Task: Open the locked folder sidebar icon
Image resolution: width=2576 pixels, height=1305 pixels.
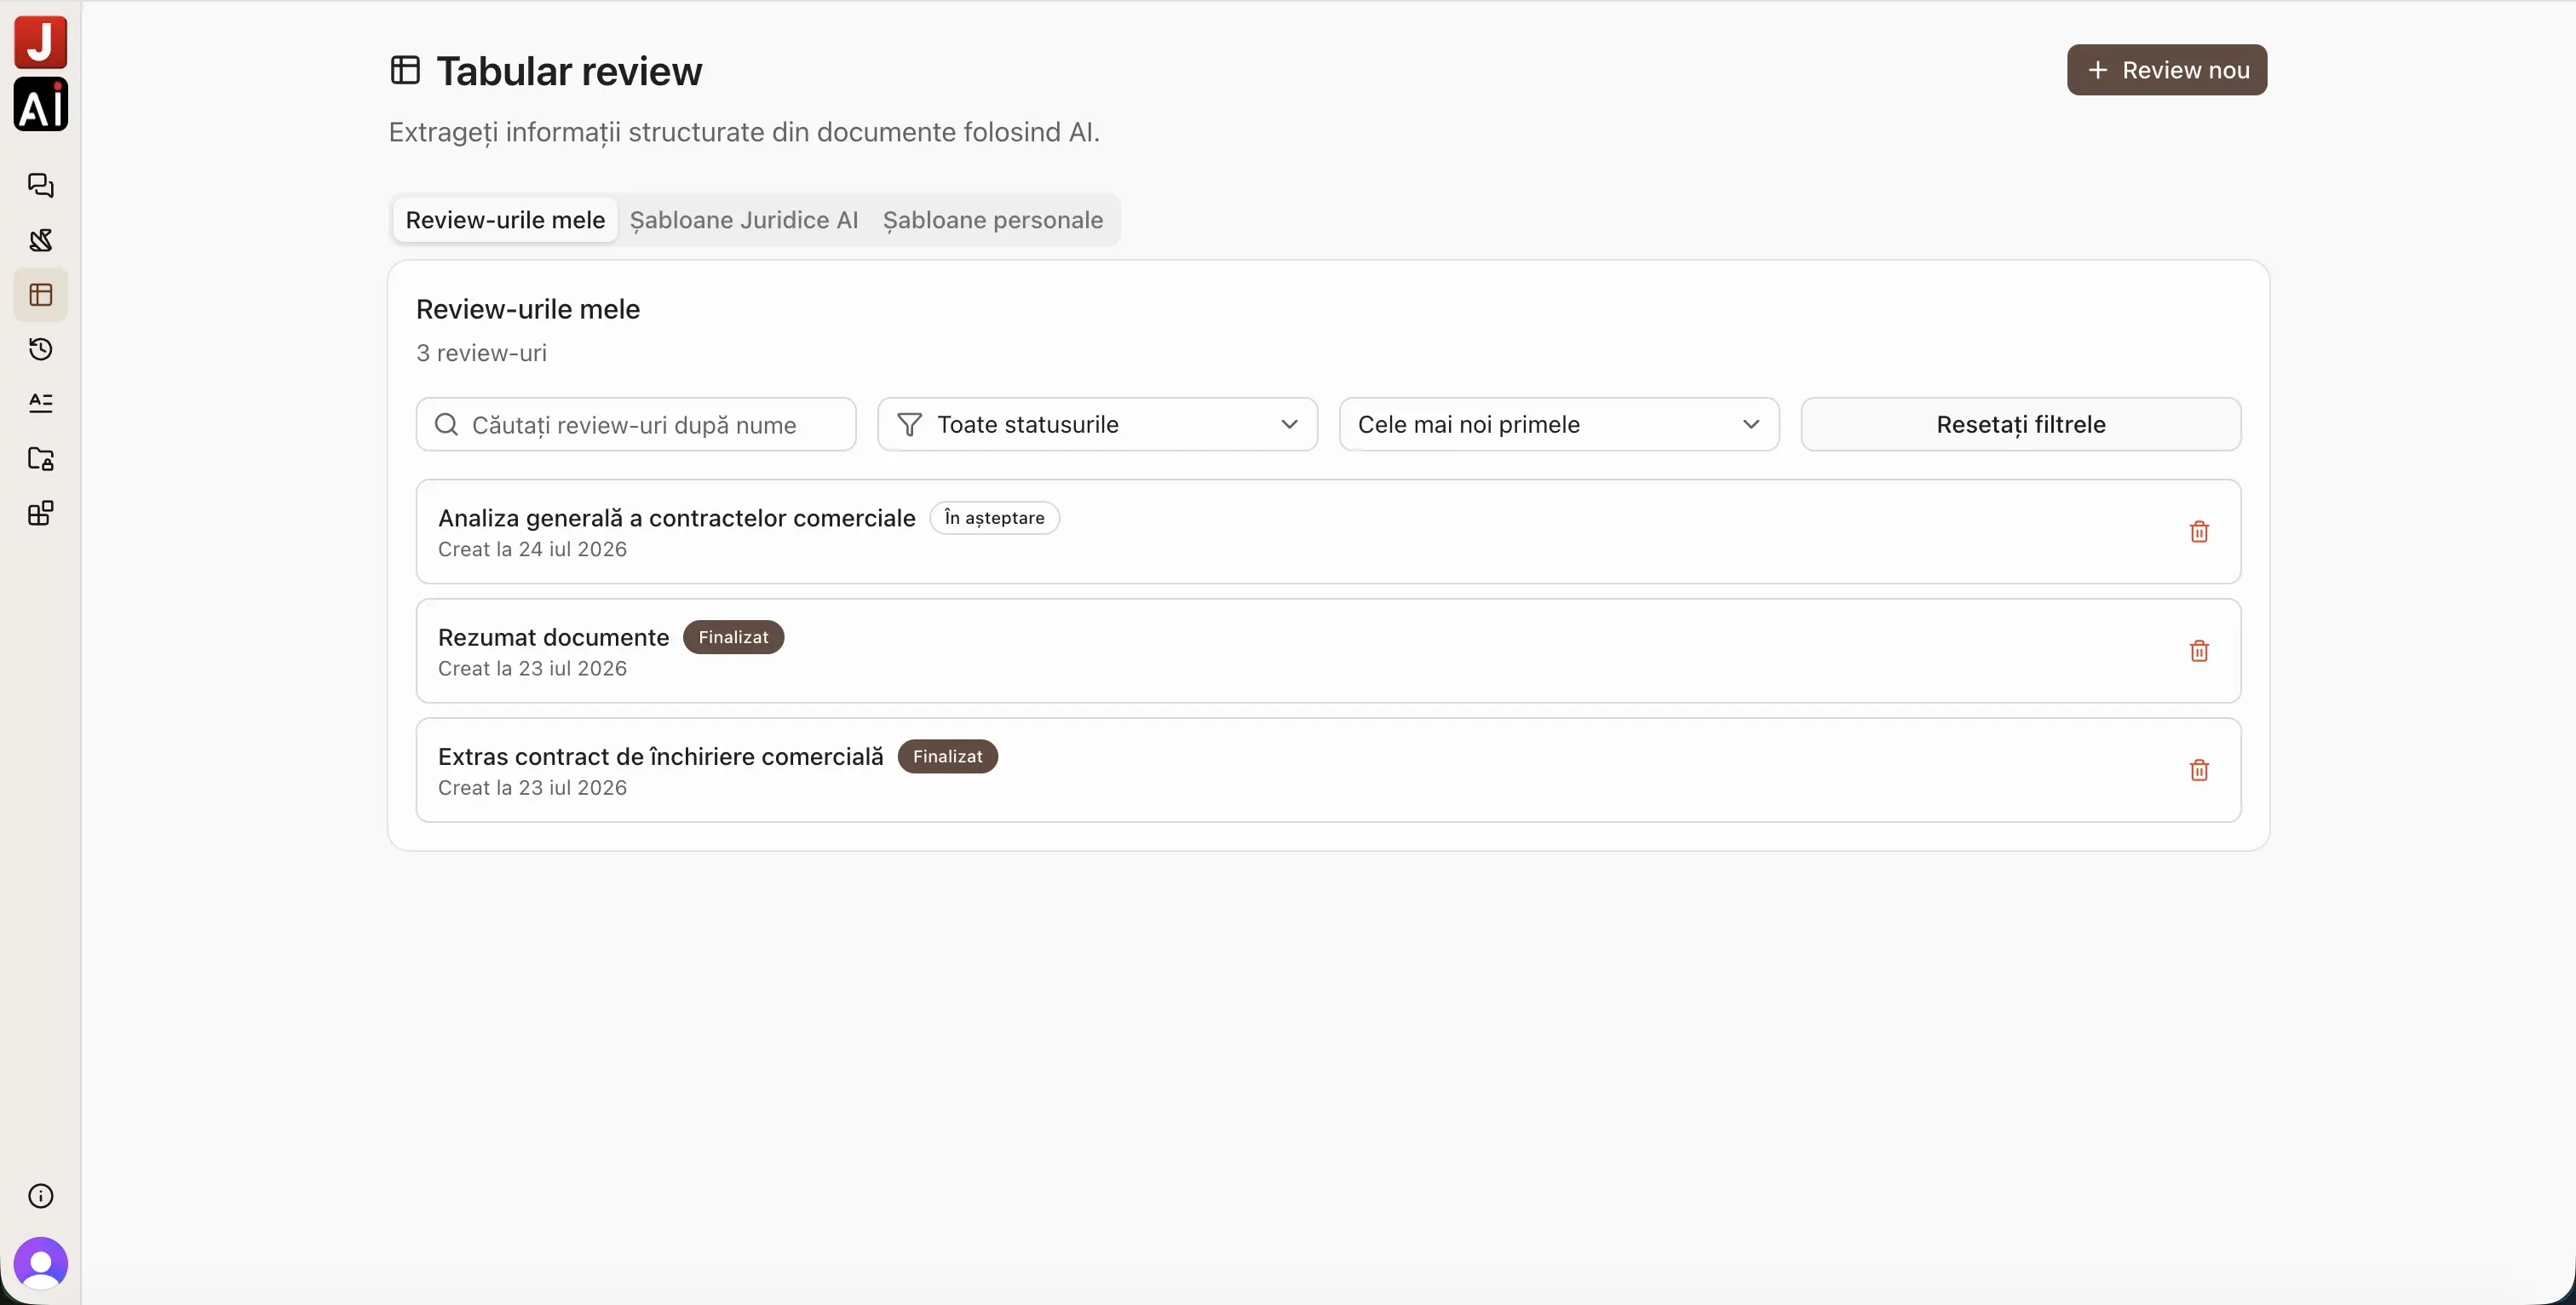Action: click(x=41, y=459)
